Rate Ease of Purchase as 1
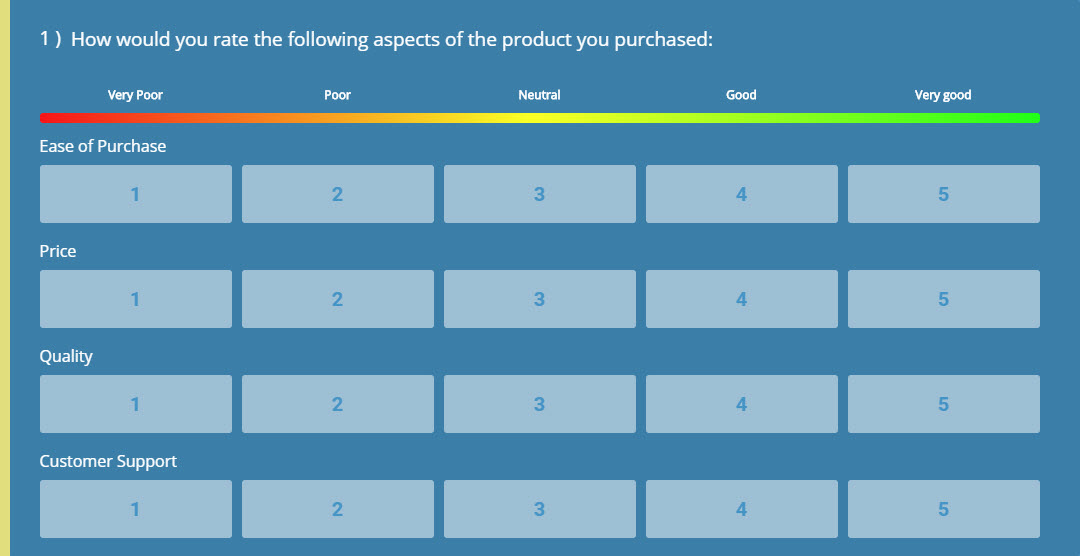The height and width of the screenshot is (556, 1080). (x=136, y=194)
